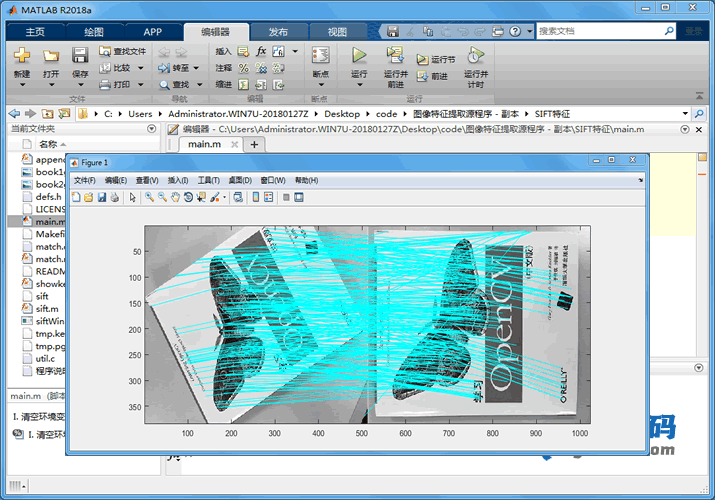Click code folder in the address path
The image size is (715, 500).
pyautogui.click(x=386, y=114)
